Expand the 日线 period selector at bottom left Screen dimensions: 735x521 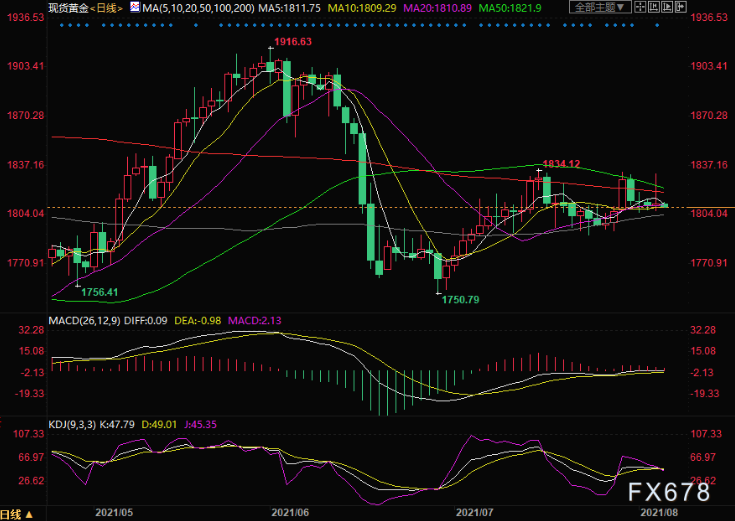click(x=16, y=514)
